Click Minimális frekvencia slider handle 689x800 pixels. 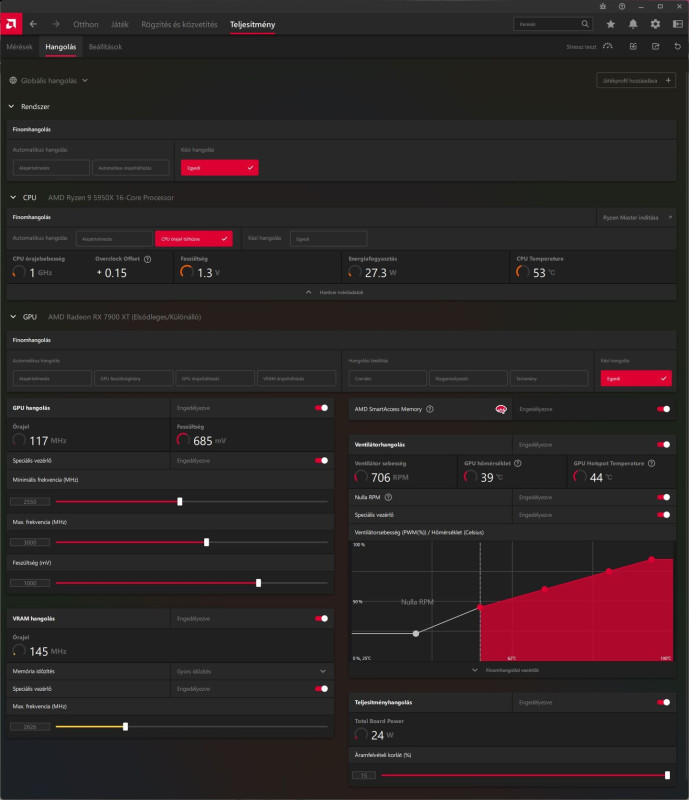click(180, 502)
